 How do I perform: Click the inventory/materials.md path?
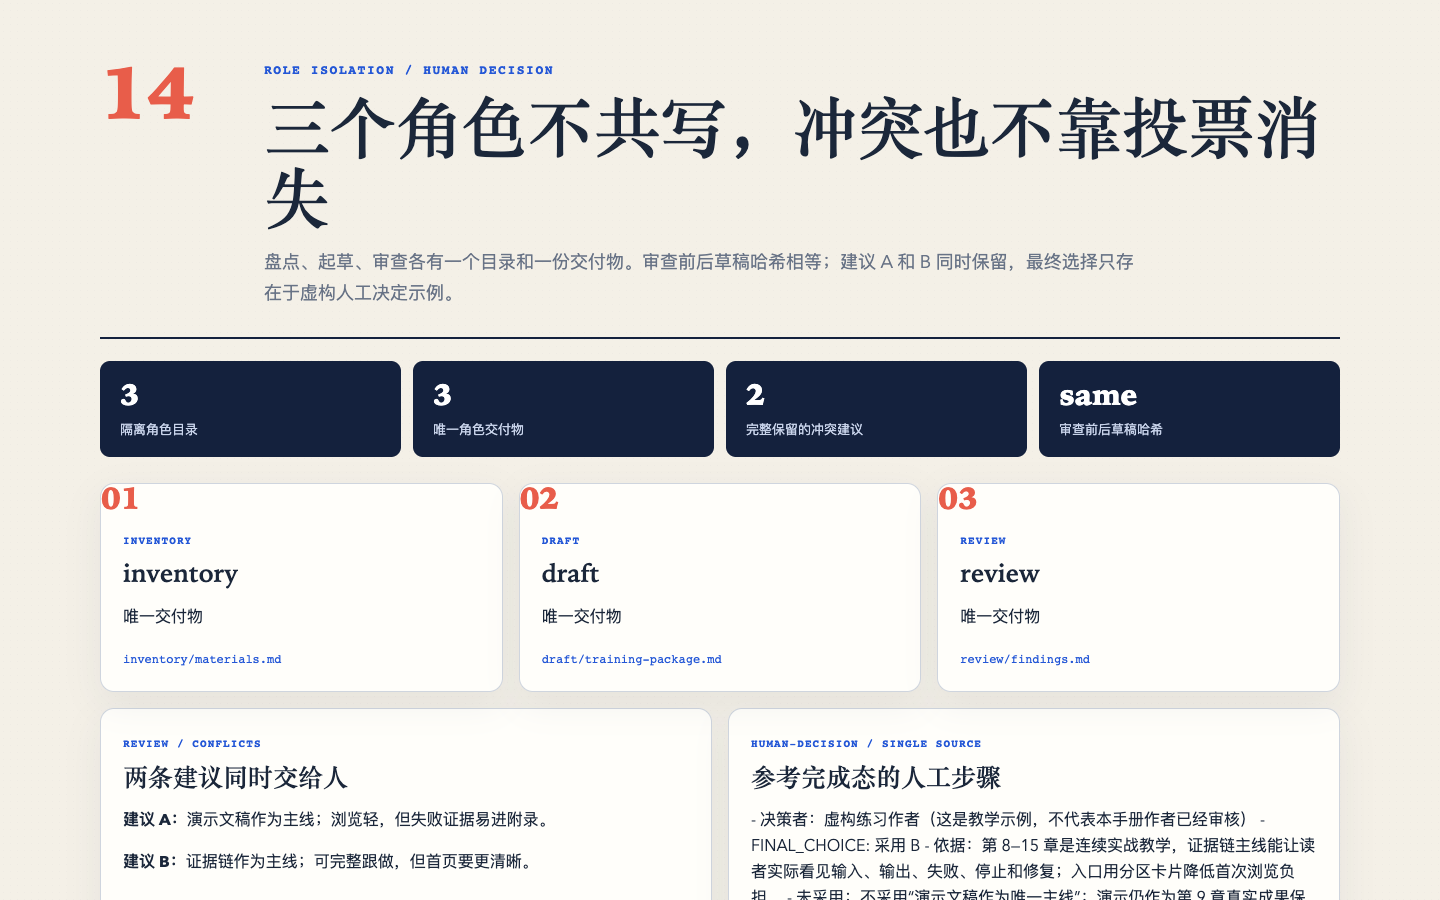202,660
